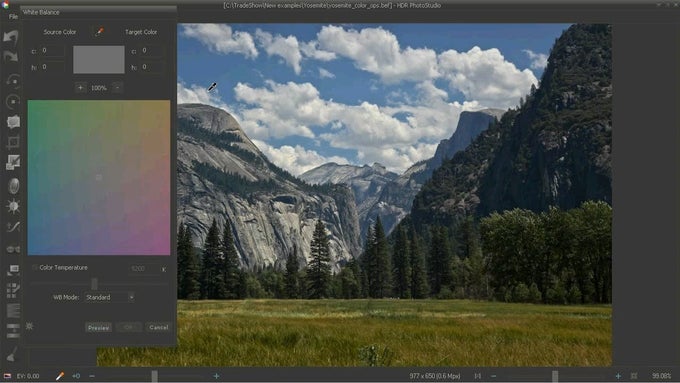Click the White Balance panel title
Screen dimensions: 680x383
(x=41, y=12)
